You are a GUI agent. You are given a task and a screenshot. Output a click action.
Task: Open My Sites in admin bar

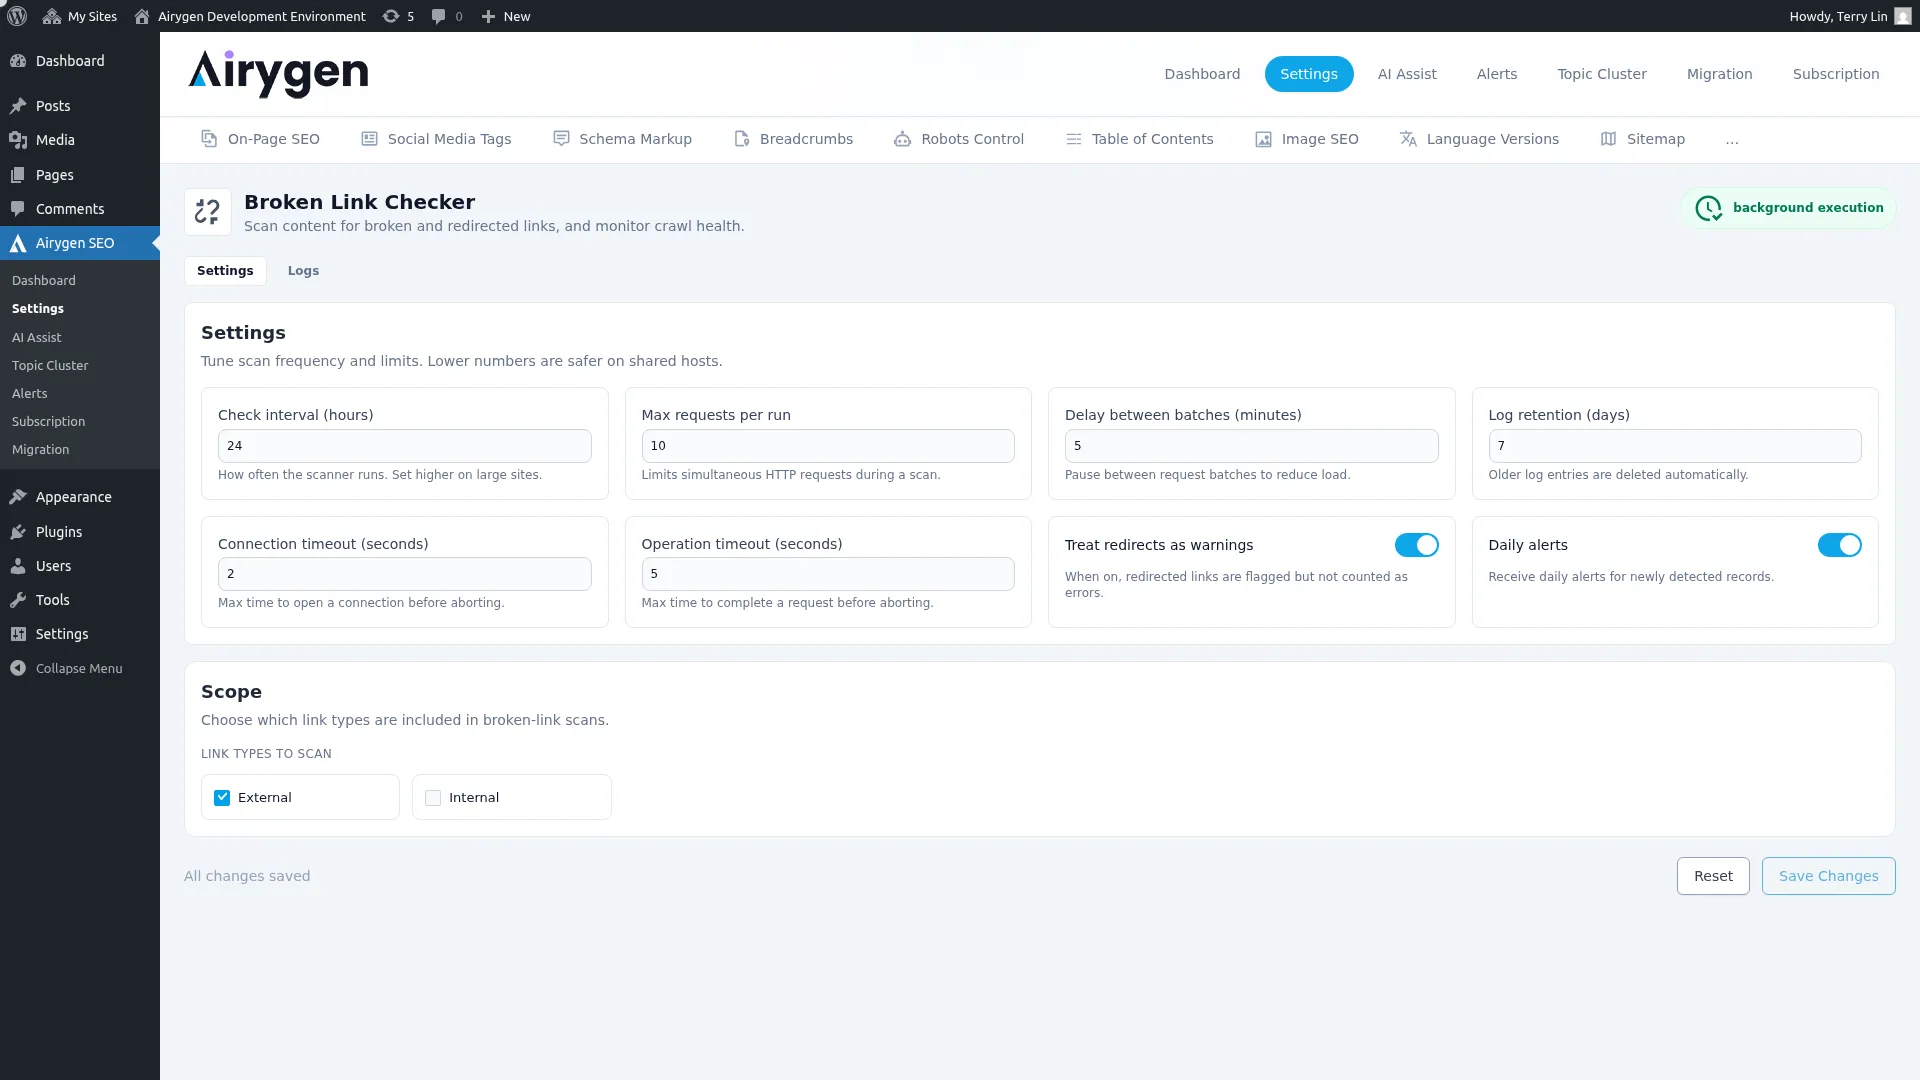click(80, 16)
